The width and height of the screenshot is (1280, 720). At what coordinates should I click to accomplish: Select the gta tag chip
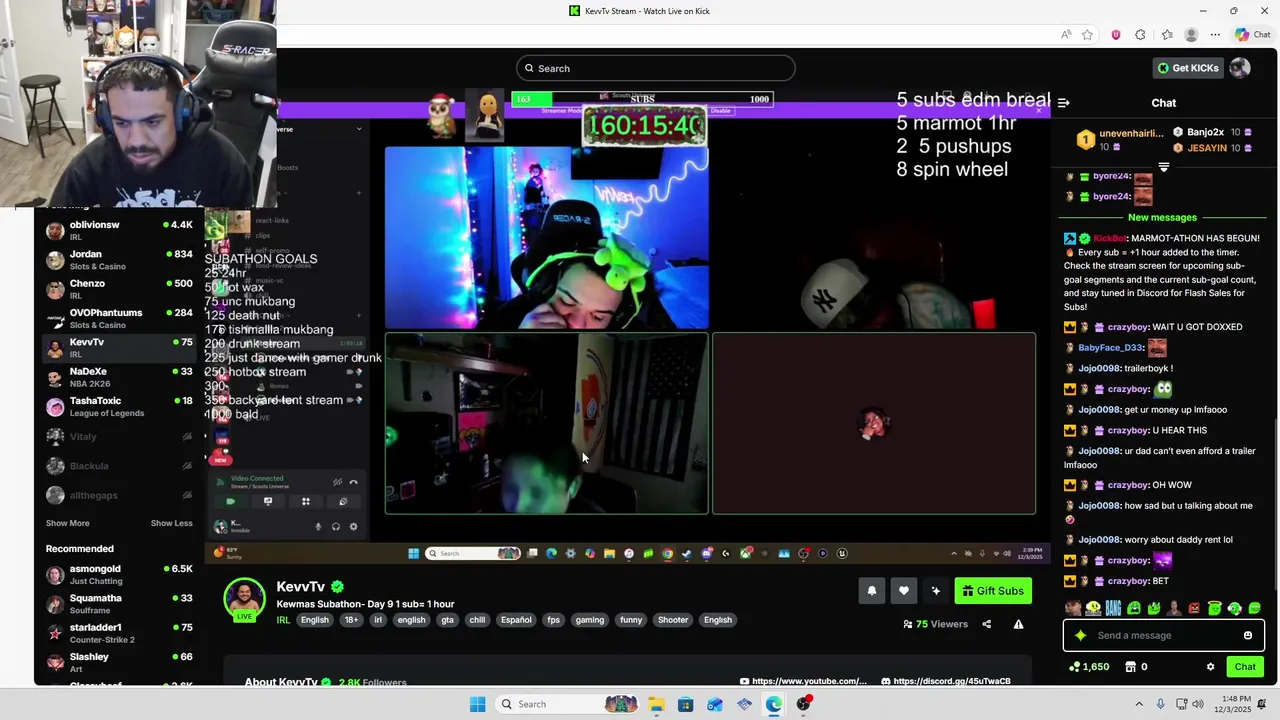(x=447, y=620)
